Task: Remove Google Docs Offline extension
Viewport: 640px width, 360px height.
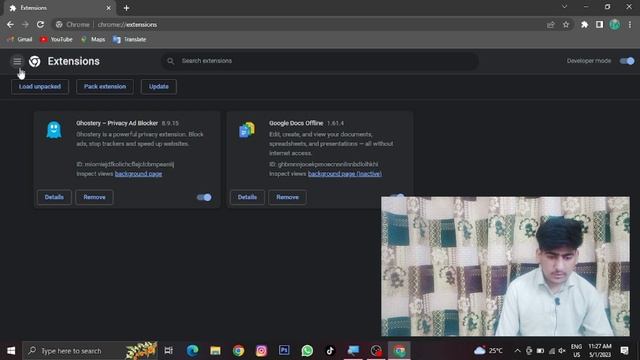Action: point(287,197)
